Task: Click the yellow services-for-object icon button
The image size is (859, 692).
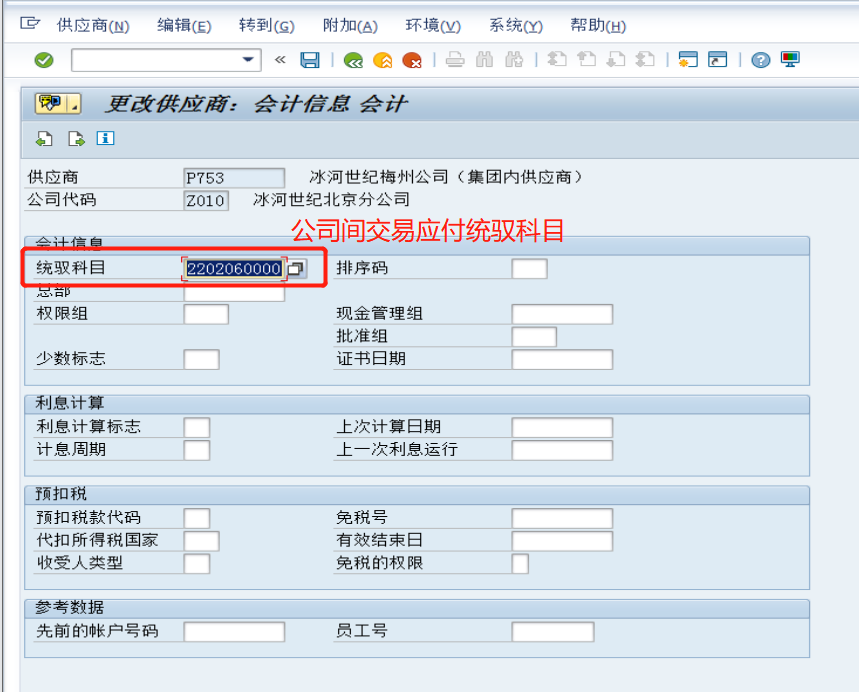Action: 58,103
